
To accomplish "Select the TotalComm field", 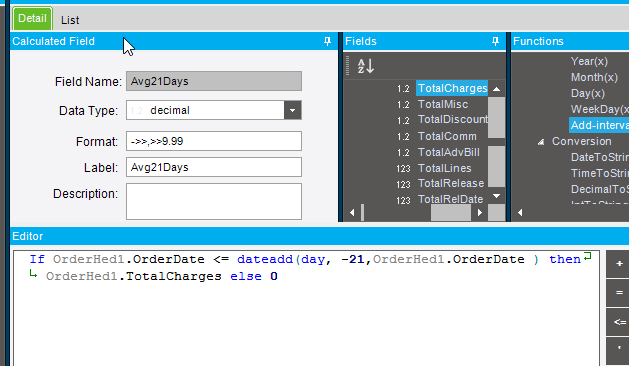I will (x=447, y=136).
